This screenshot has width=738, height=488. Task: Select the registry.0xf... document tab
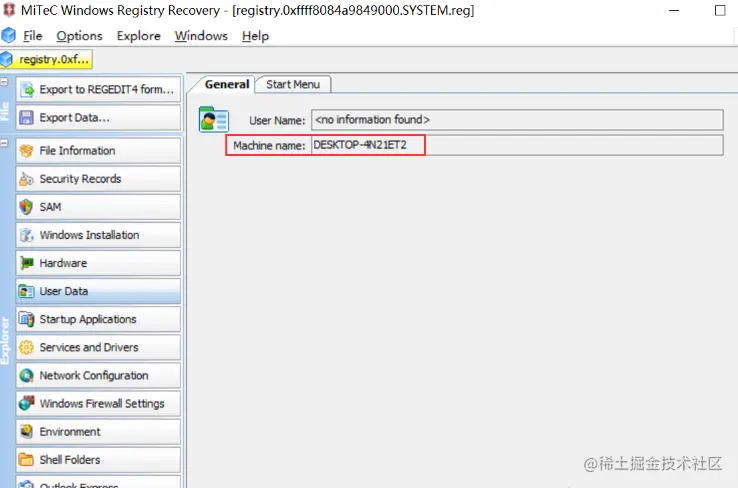46,59
